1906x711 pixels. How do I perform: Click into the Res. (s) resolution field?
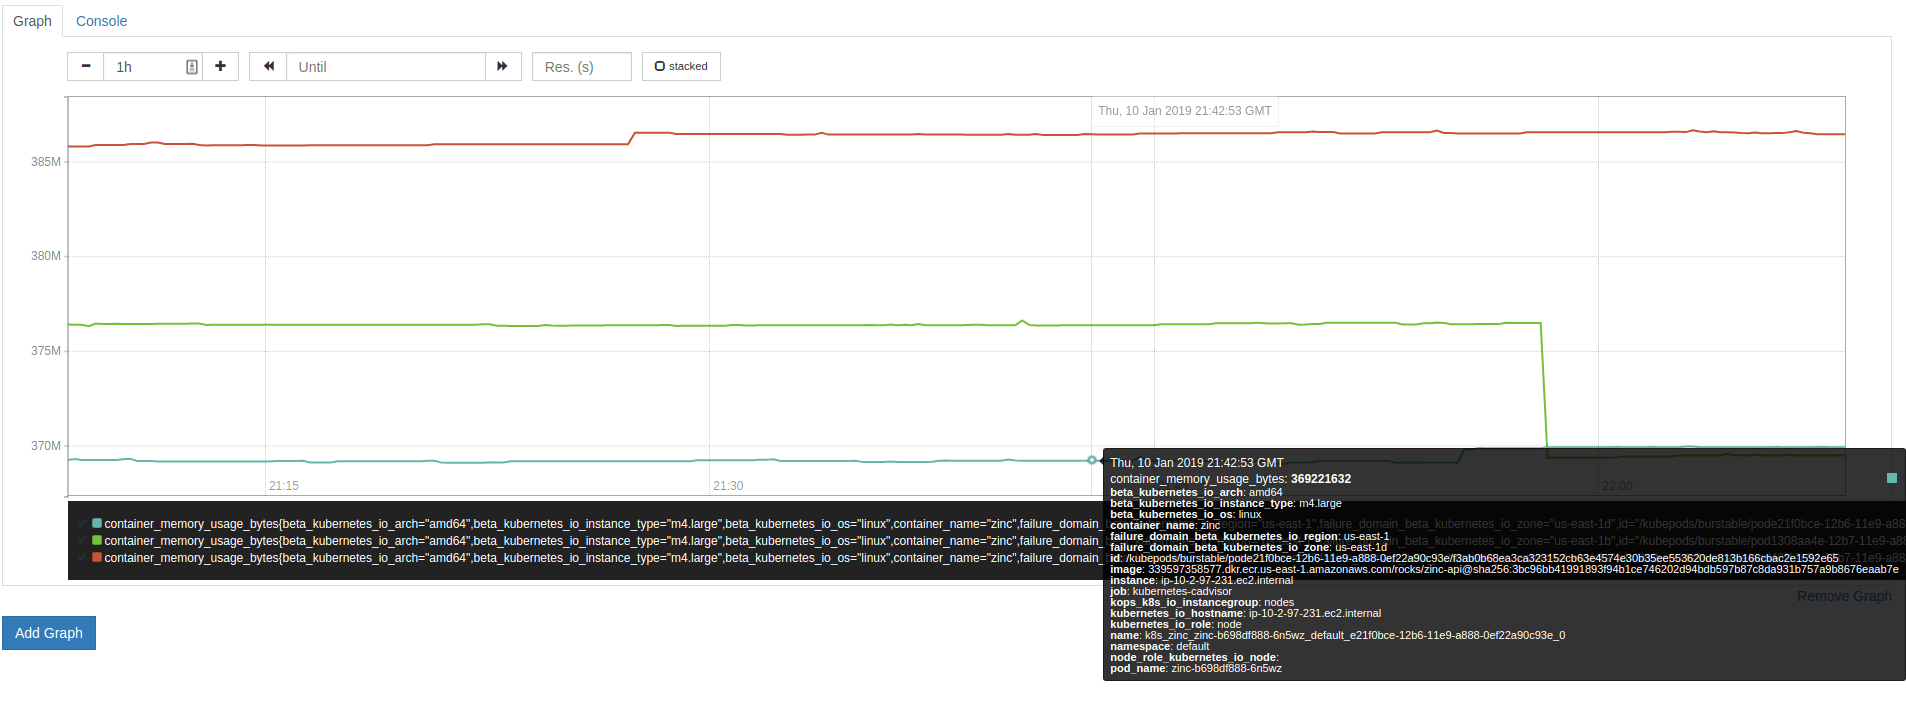(x=581, y=67)
